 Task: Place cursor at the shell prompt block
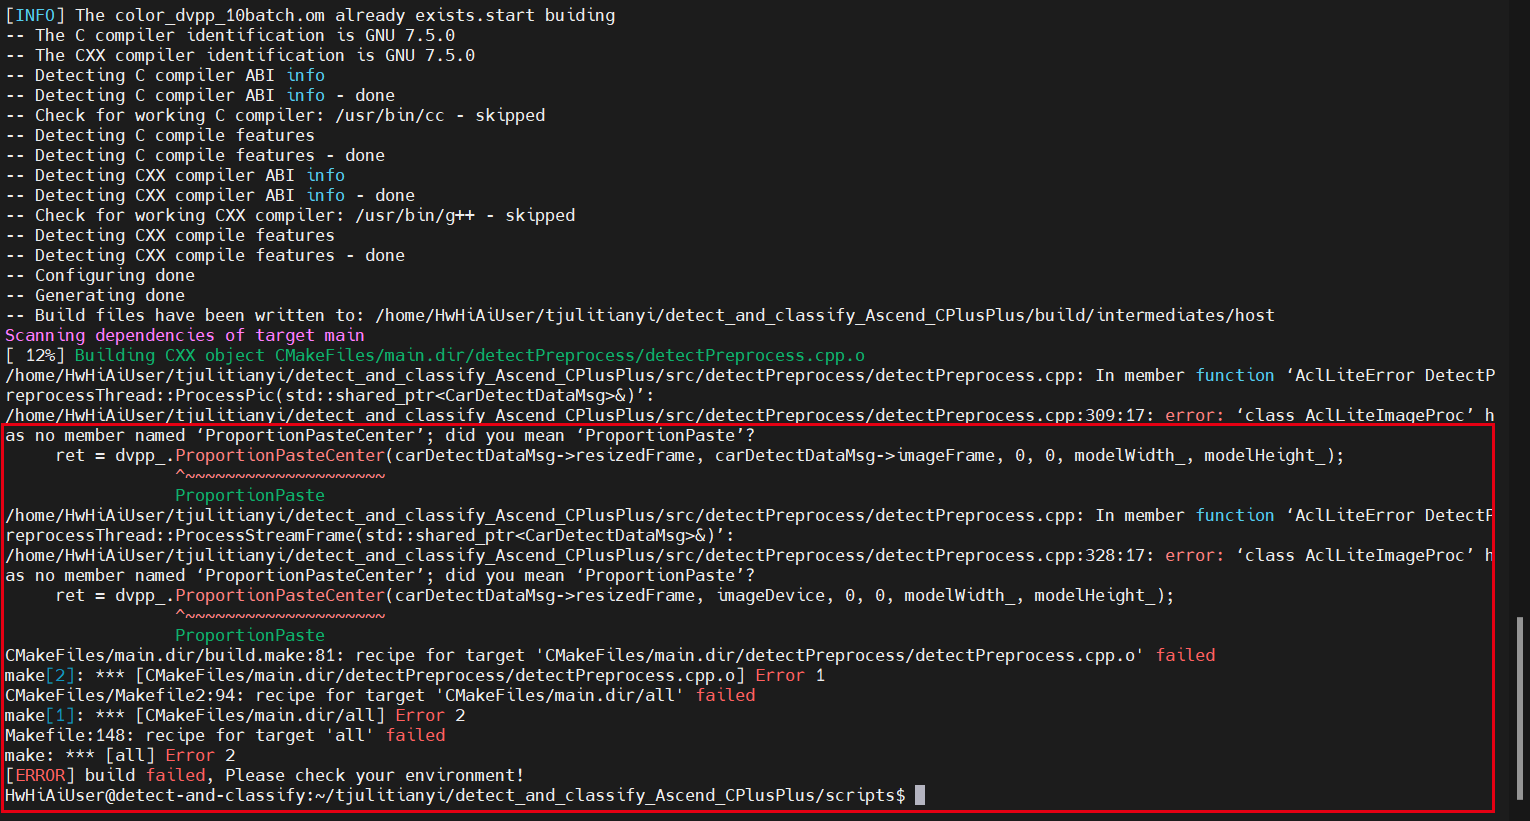pyautogui.click(x=920, y=795)
